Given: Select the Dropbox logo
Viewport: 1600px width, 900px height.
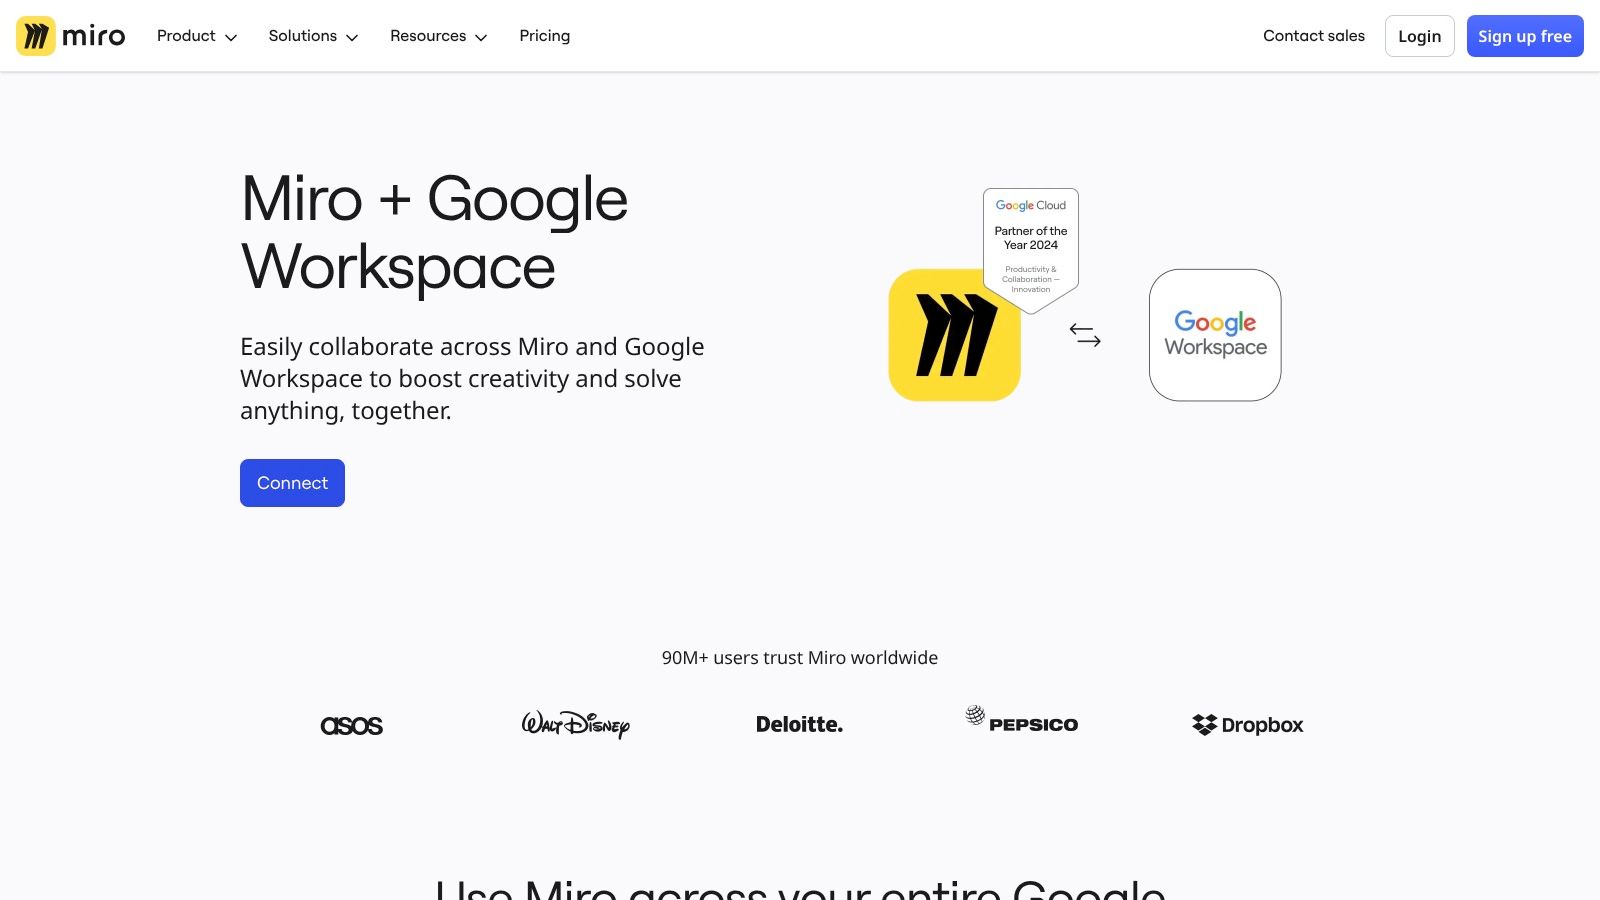Looking at the screenshot, I should tap(1247, 724).
